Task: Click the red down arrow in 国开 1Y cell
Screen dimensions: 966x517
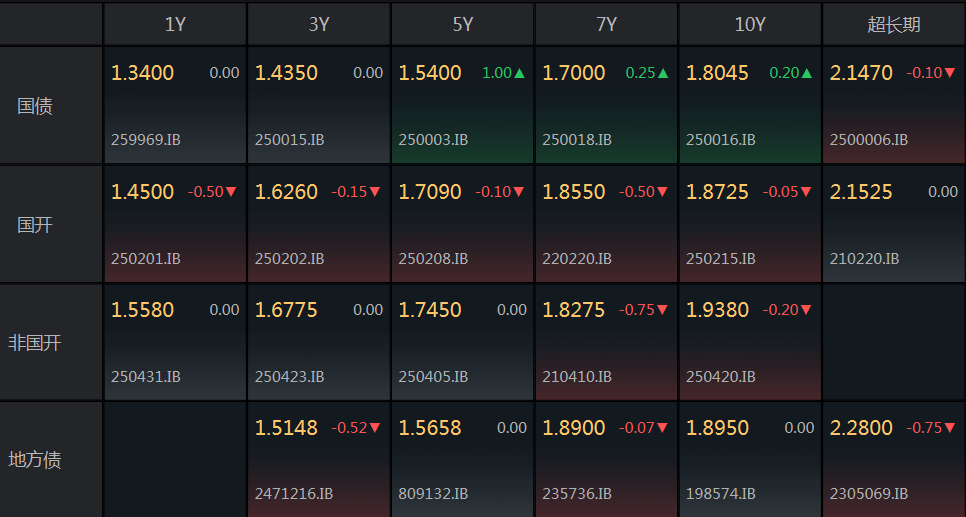Action: (x=231, y=192)
